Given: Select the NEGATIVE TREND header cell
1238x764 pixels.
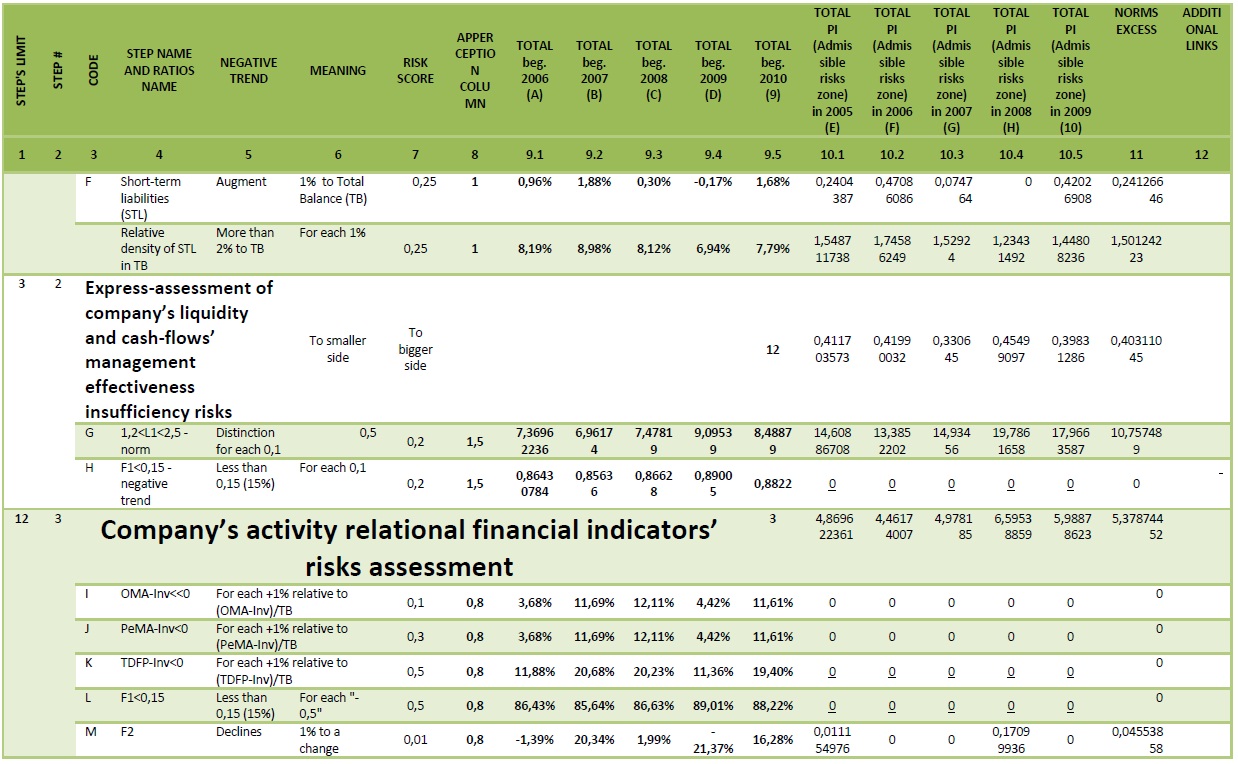Looking at the screenshot, I should click(x=248, y=71).
